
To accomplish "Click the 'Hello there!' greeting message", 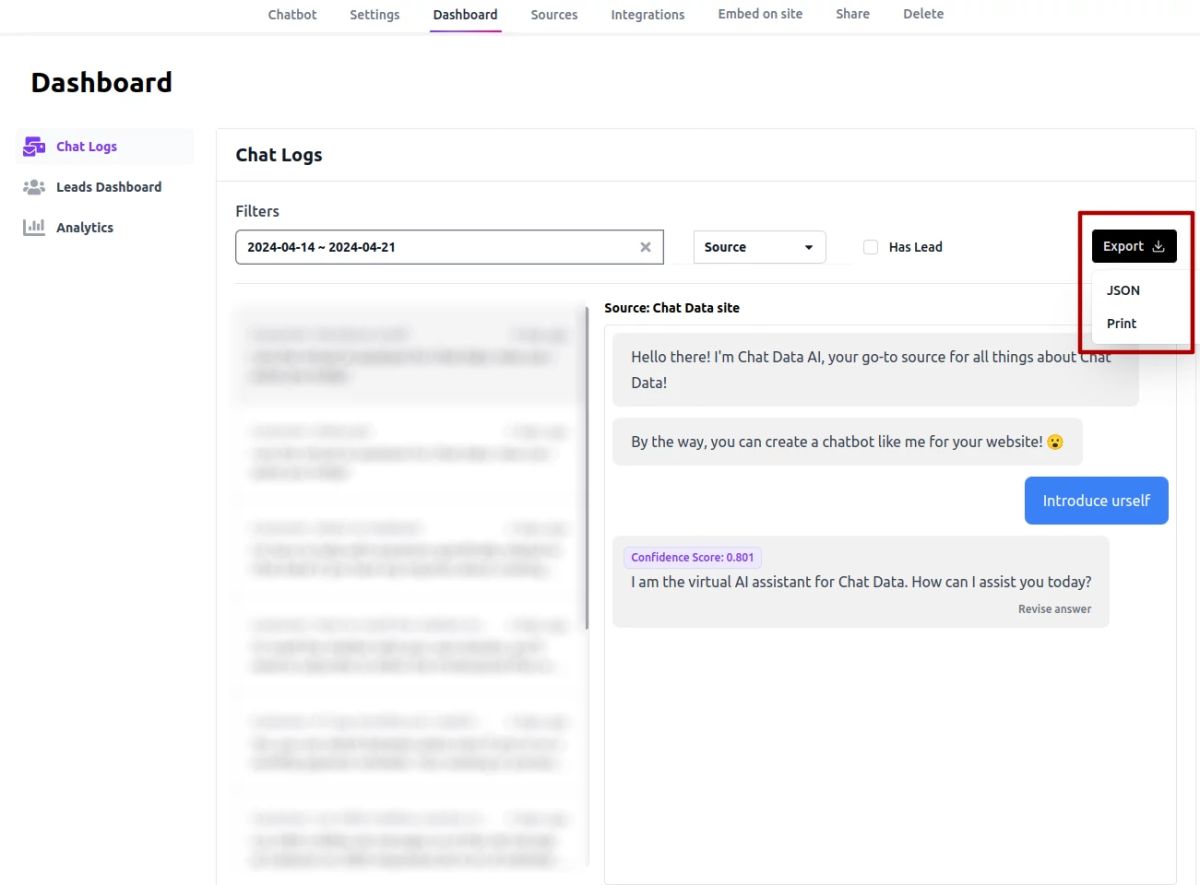I will click(875, 370).
